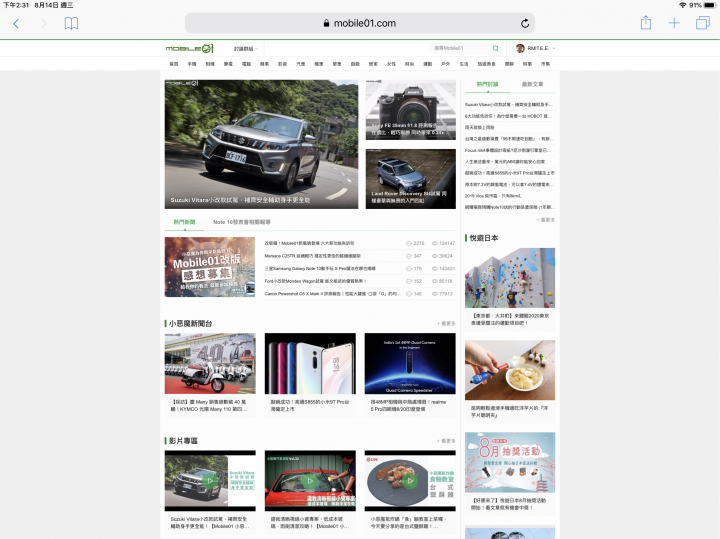Show all tabs overview icon
The width and height of the screenshot is (720, 539).
point(703,23)
